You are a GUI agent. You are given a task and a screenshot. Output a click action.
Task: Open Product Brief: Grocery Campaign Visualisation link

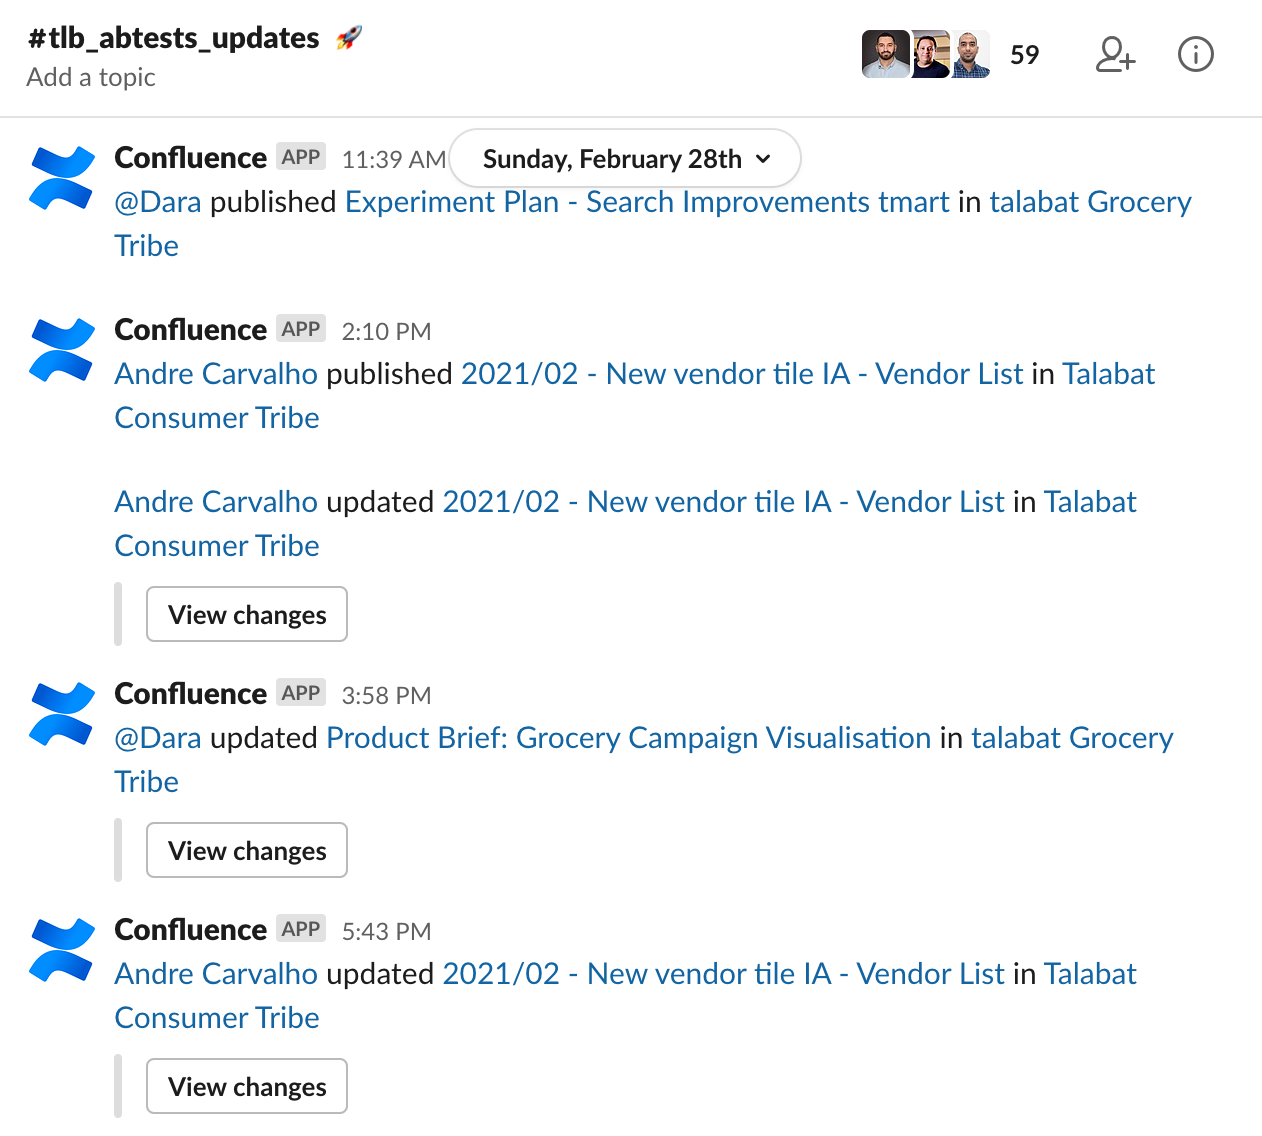629,738
